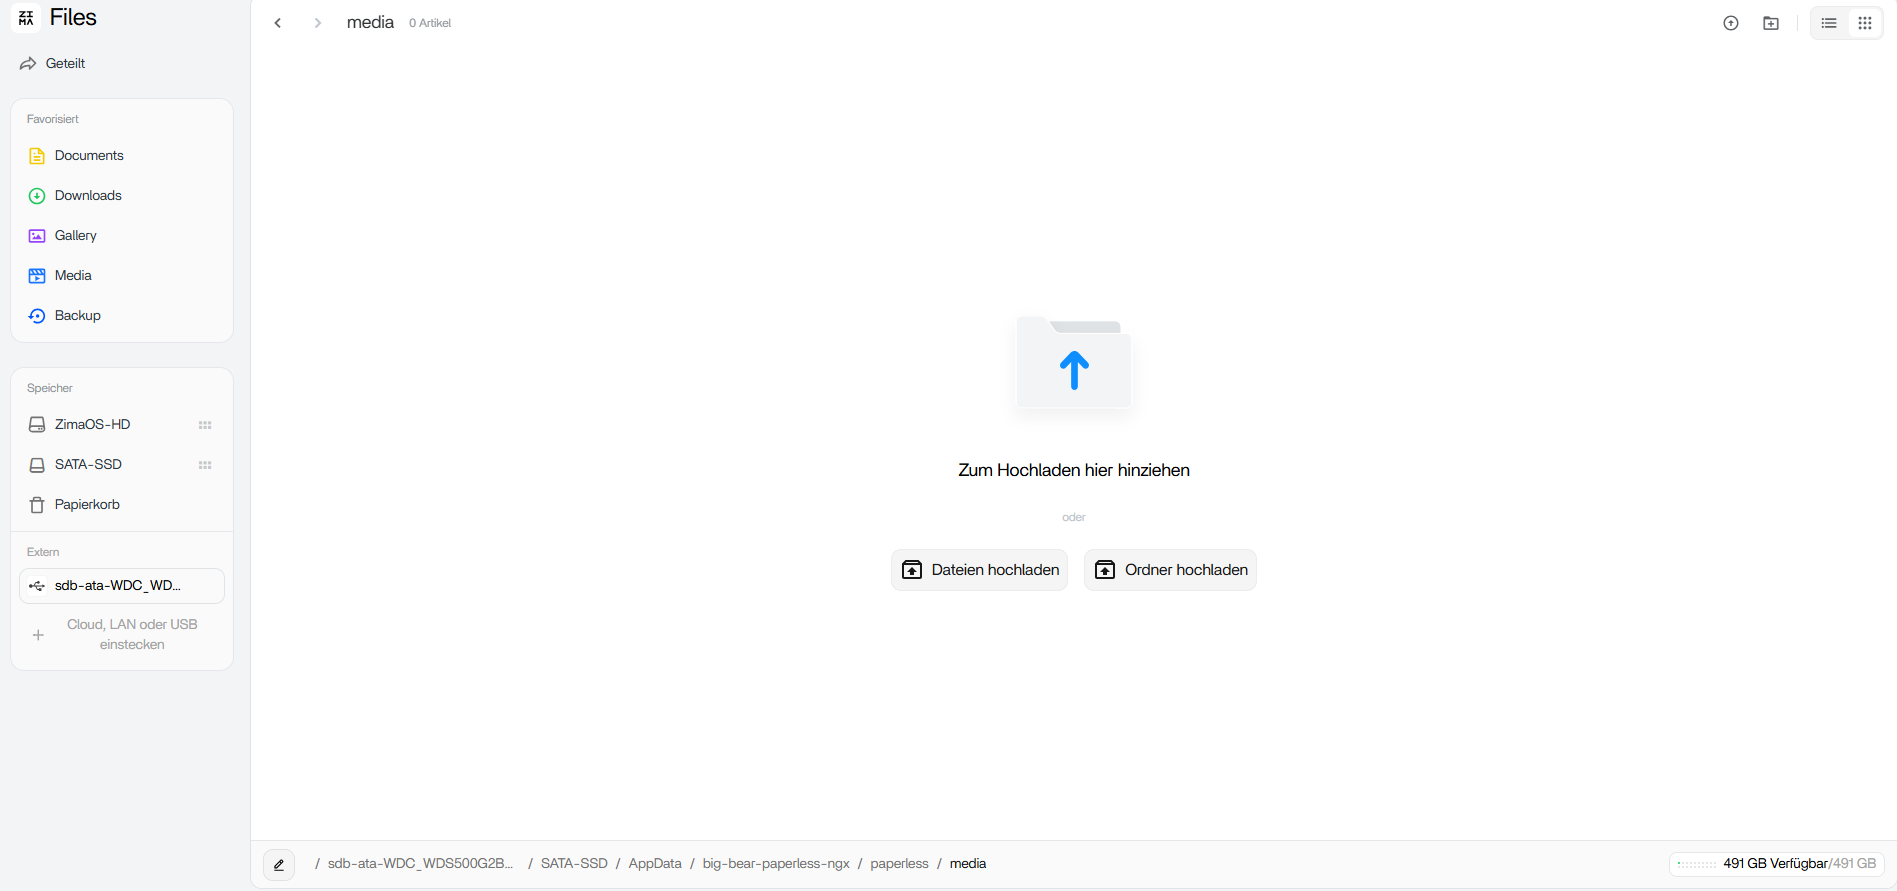
Task: Click the pencil icon to edit the path
Action: 279,865
